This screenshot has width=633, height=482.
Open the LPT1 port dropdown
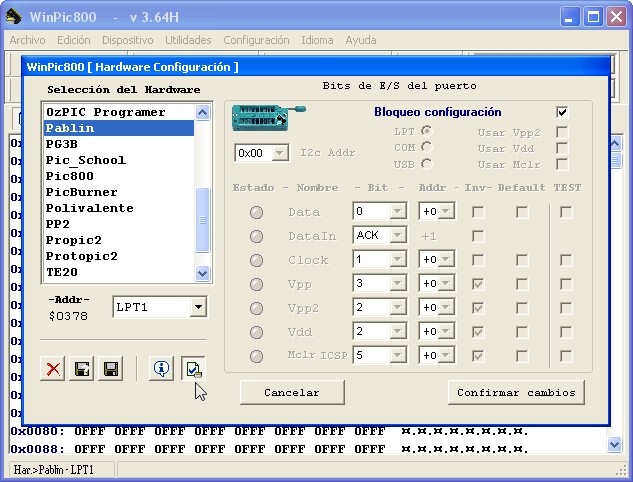[x=197, y=307]
